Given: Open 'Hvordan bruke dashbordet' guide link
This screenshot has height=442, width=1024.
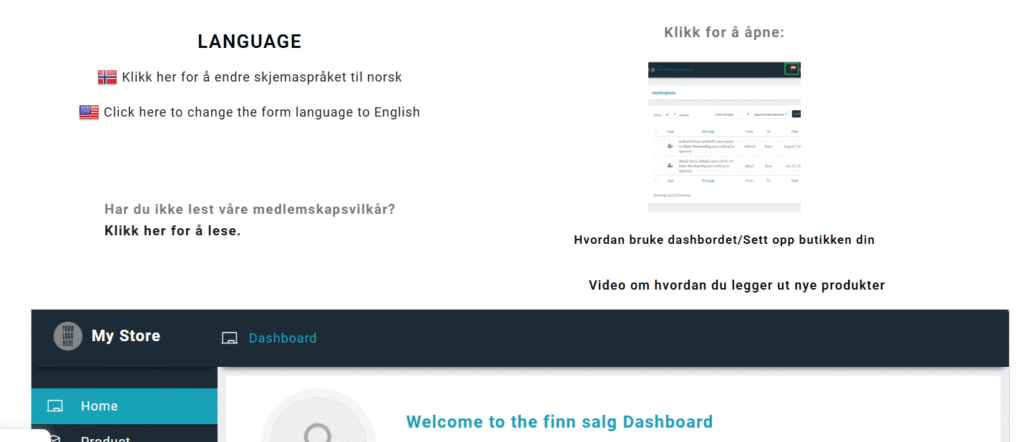Looking at the screenshot, I should click(724, 240).
